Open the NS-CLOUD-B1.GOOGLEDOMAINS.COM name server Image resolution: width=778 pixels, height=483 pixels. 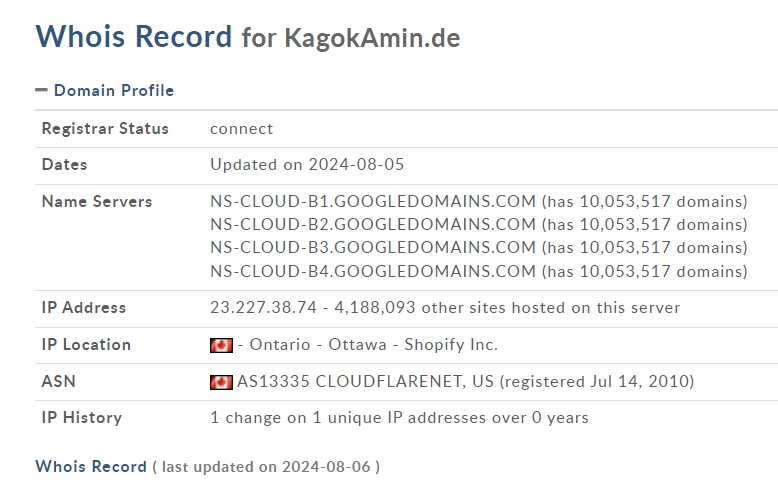(373, 202)
